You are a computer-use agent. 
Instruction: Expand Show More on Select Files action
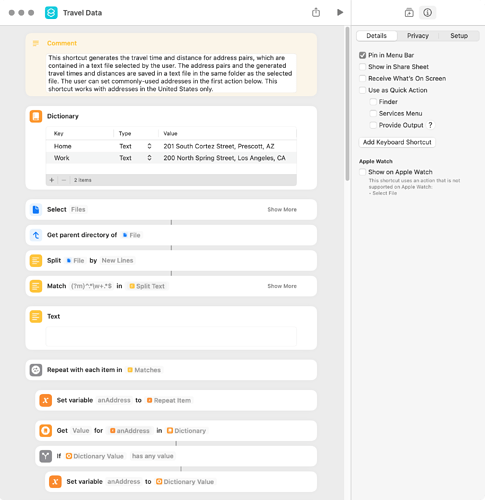click(x=282, y=210)
